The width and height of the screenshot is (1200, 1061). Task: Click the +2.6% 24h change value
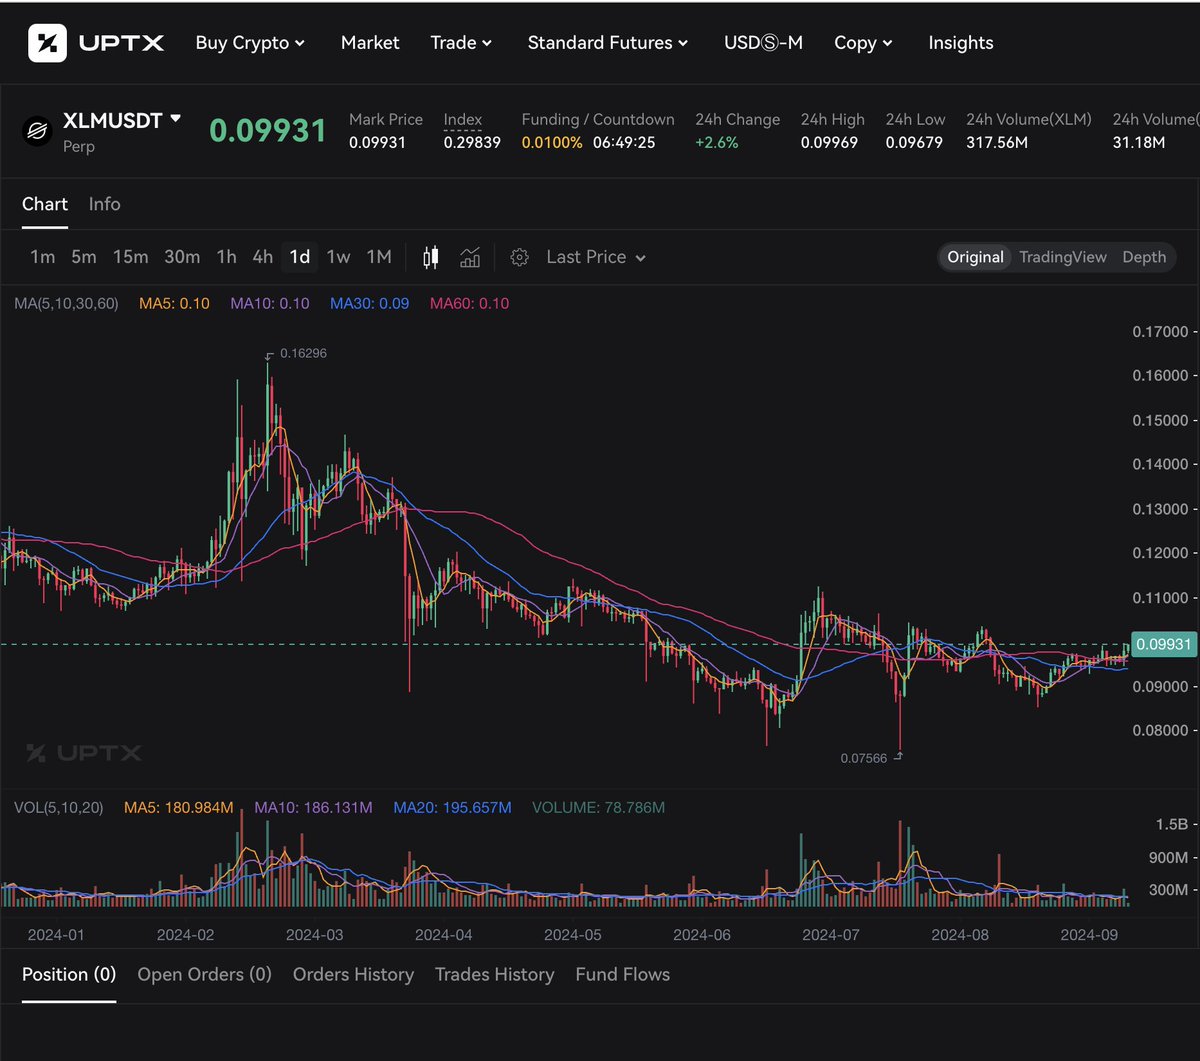pyautogui.click(x=717, y=143)
